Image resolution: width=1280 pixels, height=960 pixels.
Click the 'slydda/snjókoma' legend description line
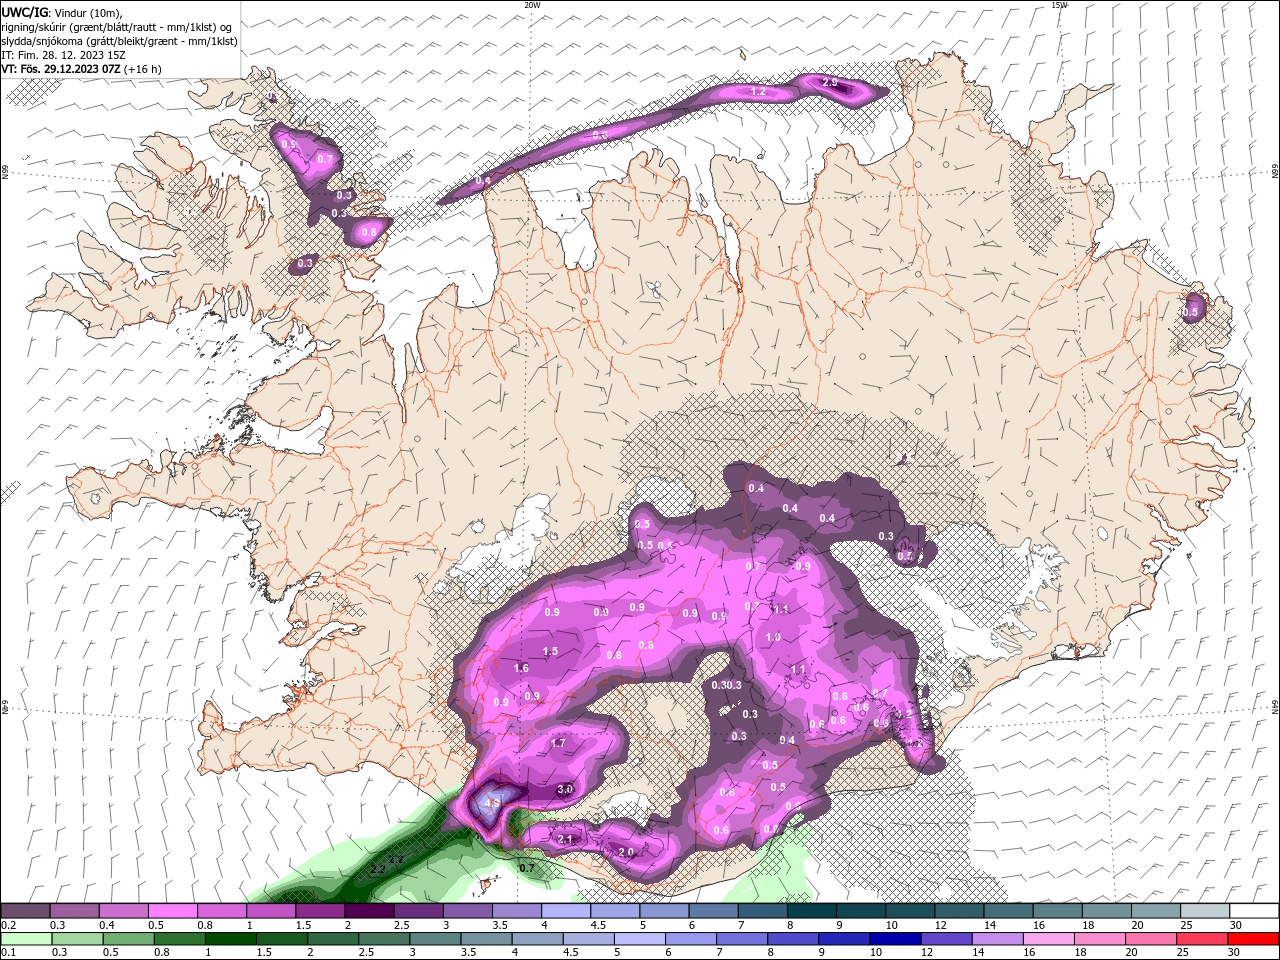tap(120, 41)
